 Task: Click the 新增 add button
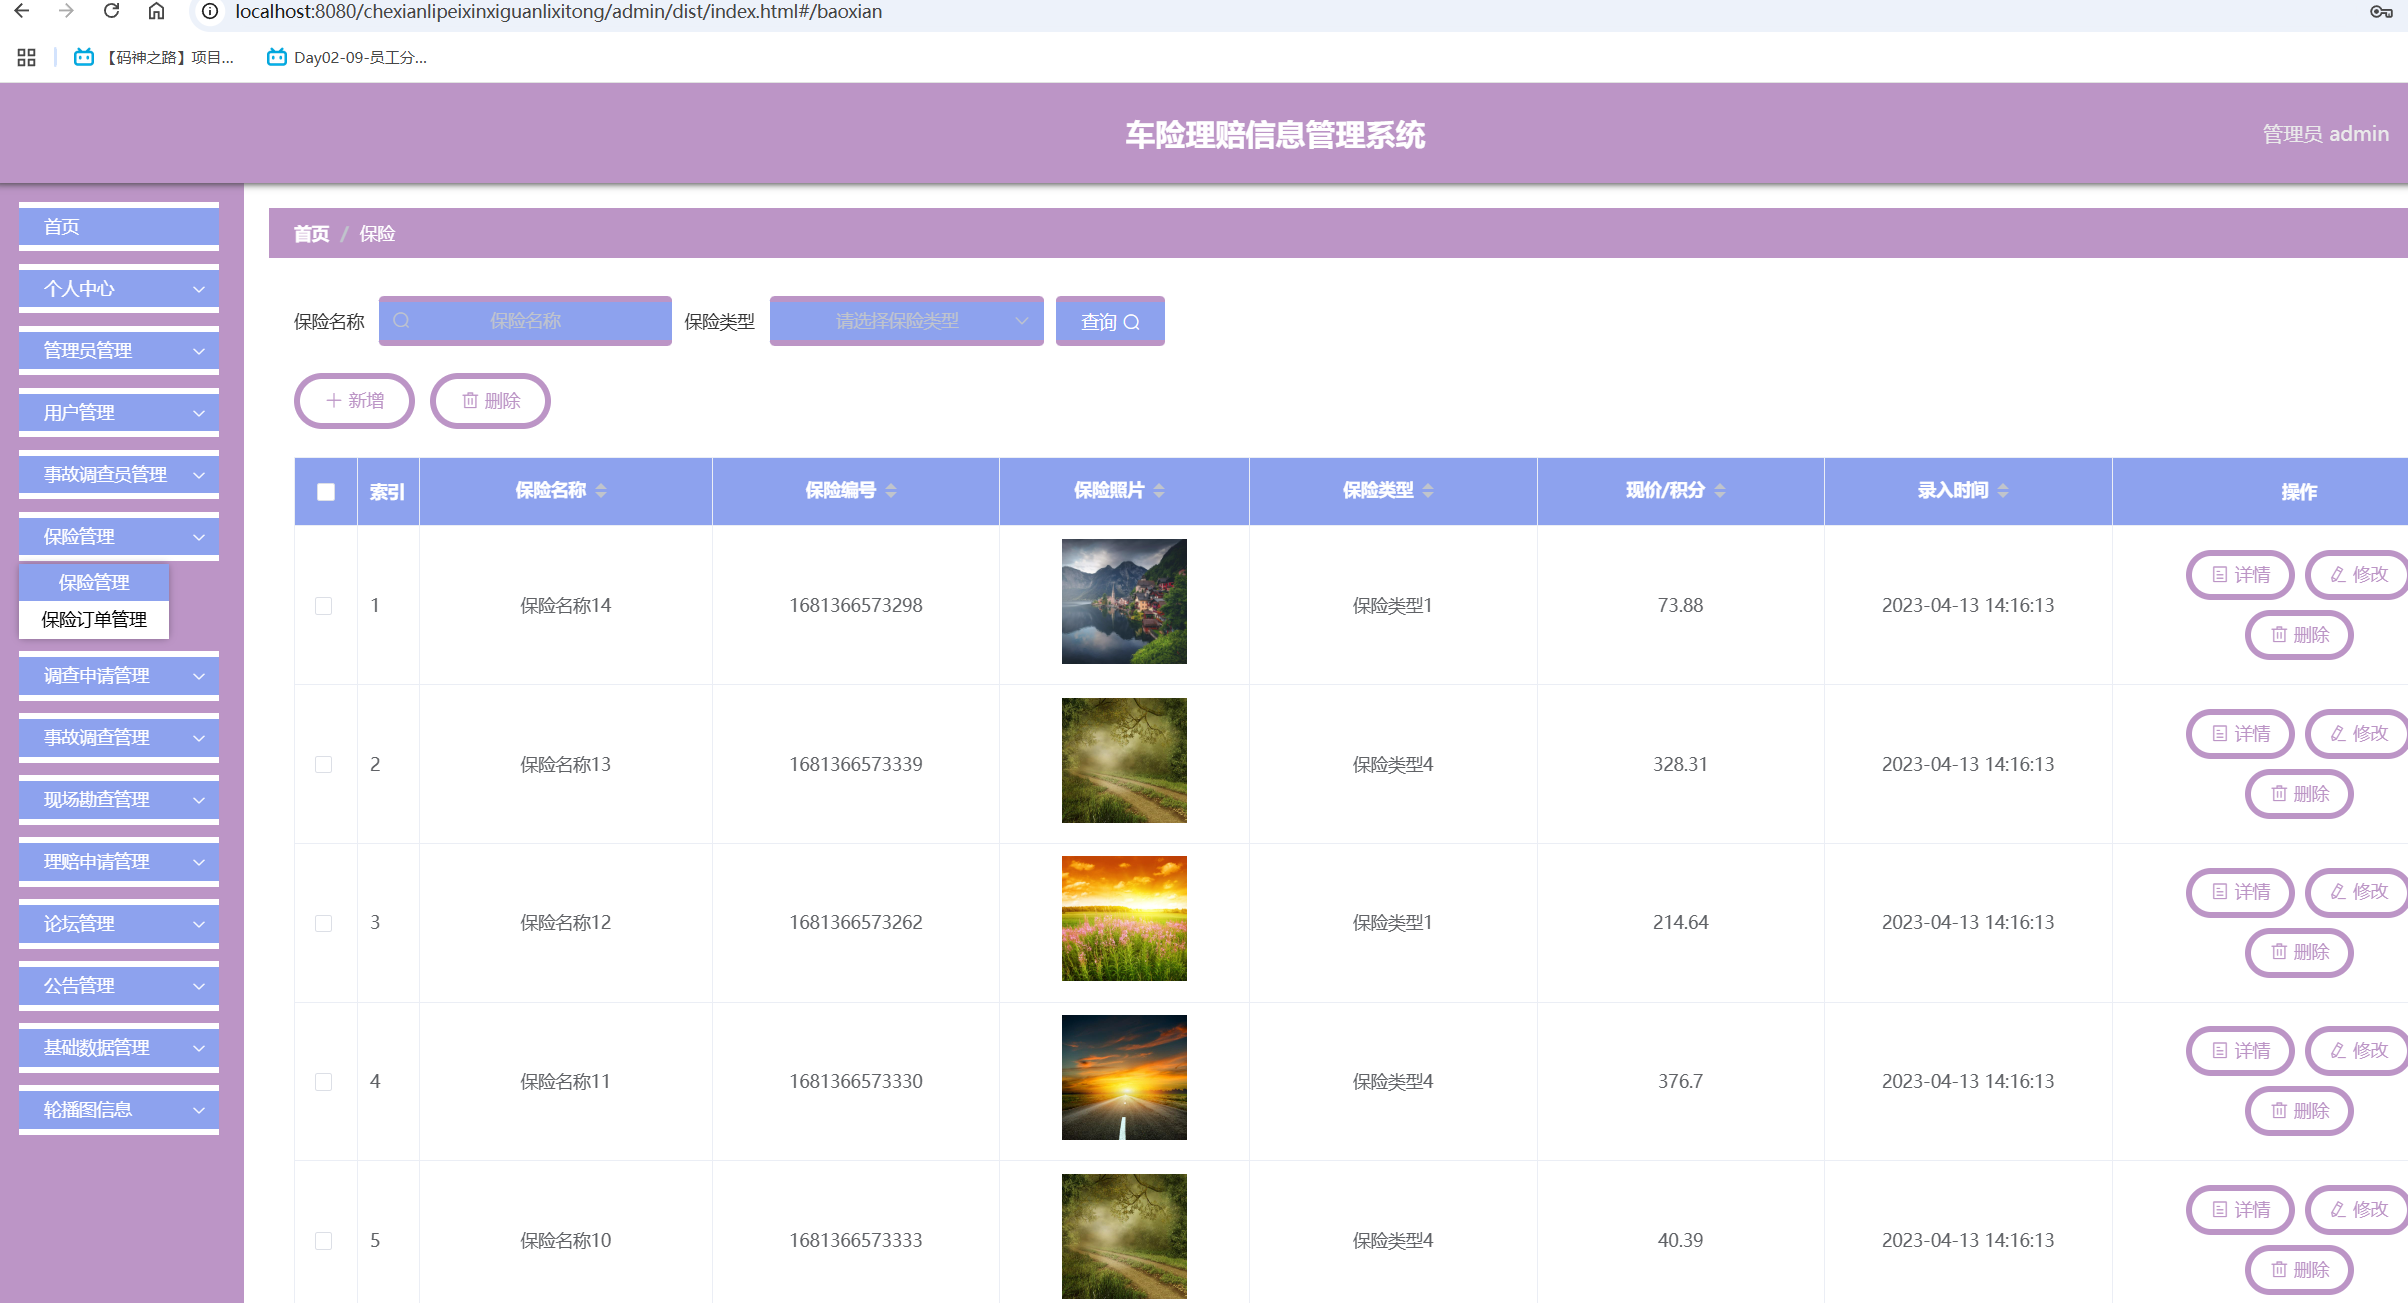coord(354,401)
